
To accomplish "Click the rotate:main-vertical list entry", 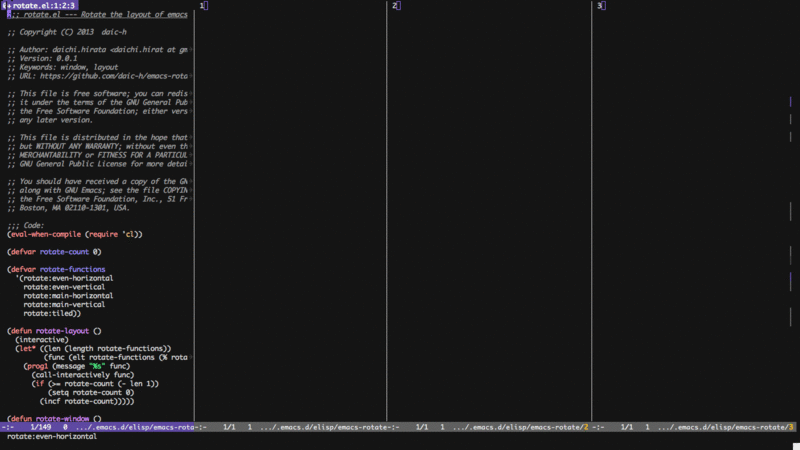I will pyautogui.click(x=64, y=305).
